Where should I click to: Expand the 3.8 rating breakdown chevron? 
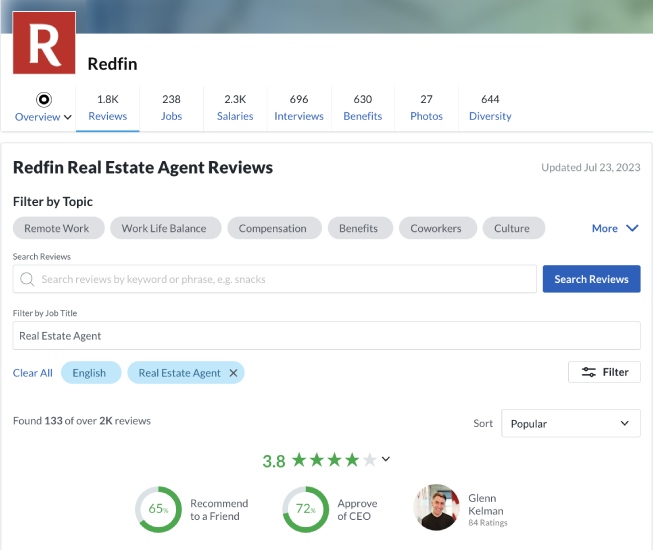(x=386, y=459)
